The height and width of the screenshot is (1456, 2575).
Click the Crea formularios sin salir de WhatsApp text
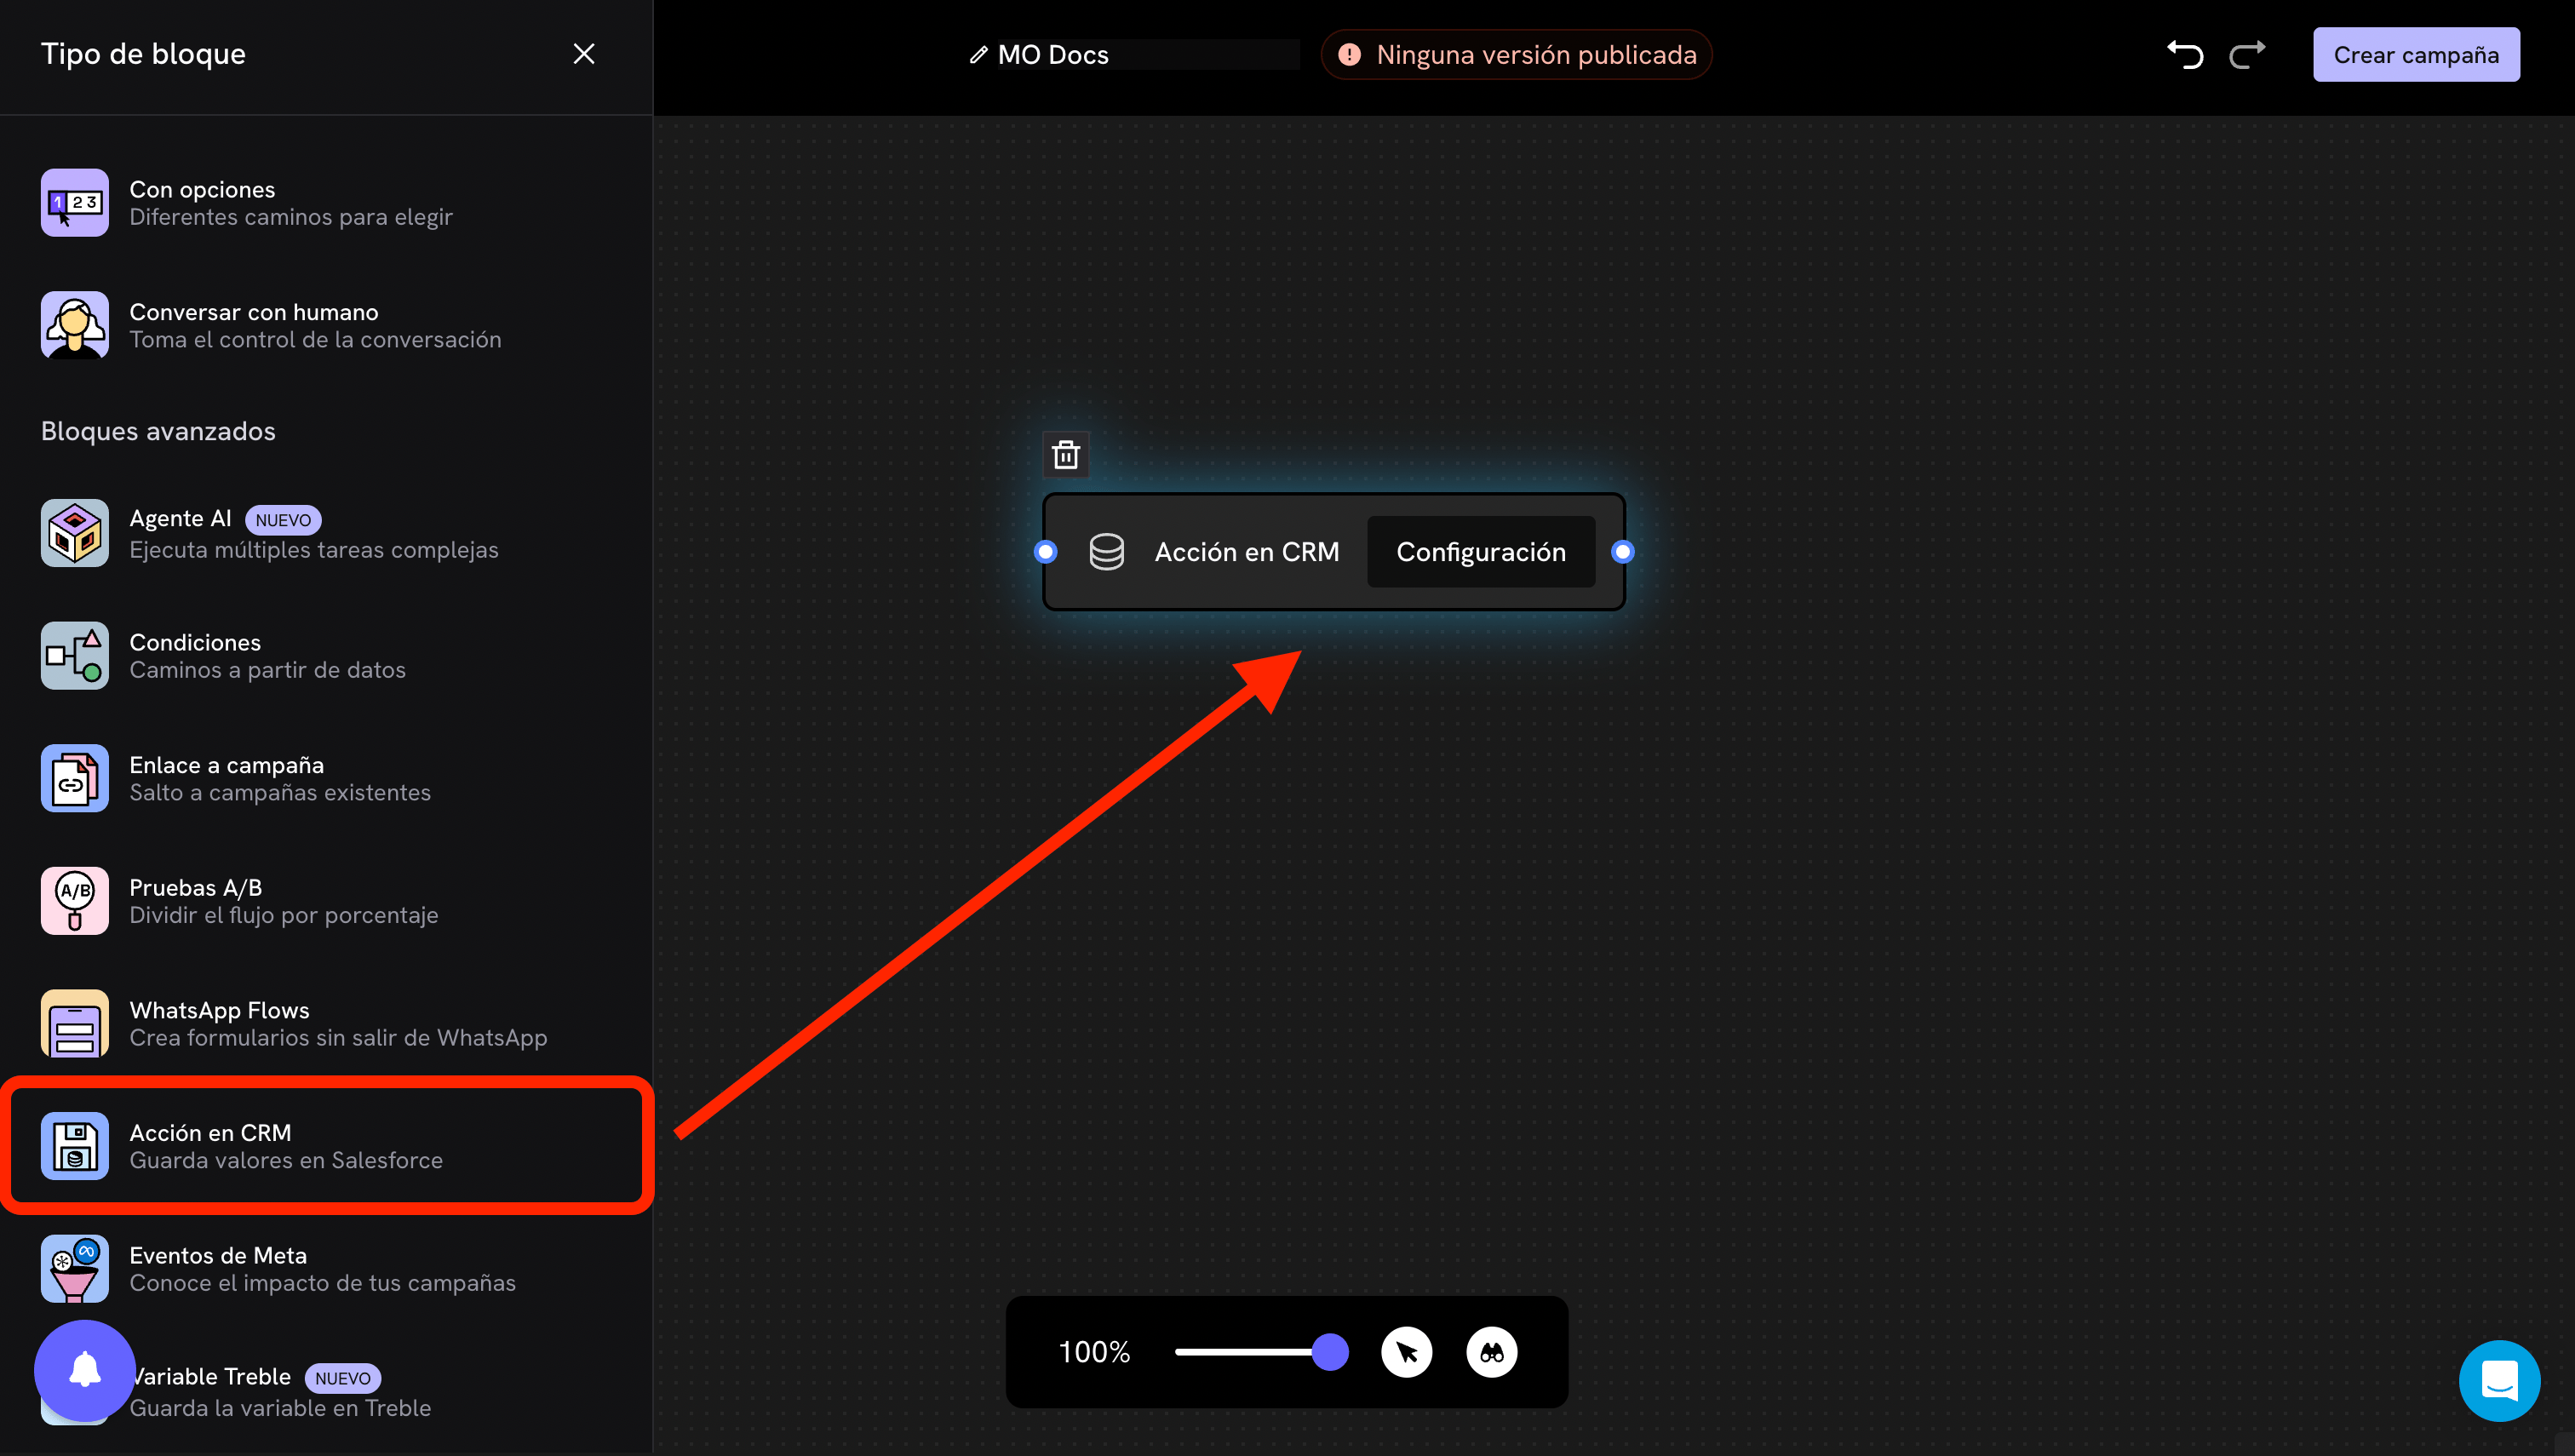(x=339, y=1038)
